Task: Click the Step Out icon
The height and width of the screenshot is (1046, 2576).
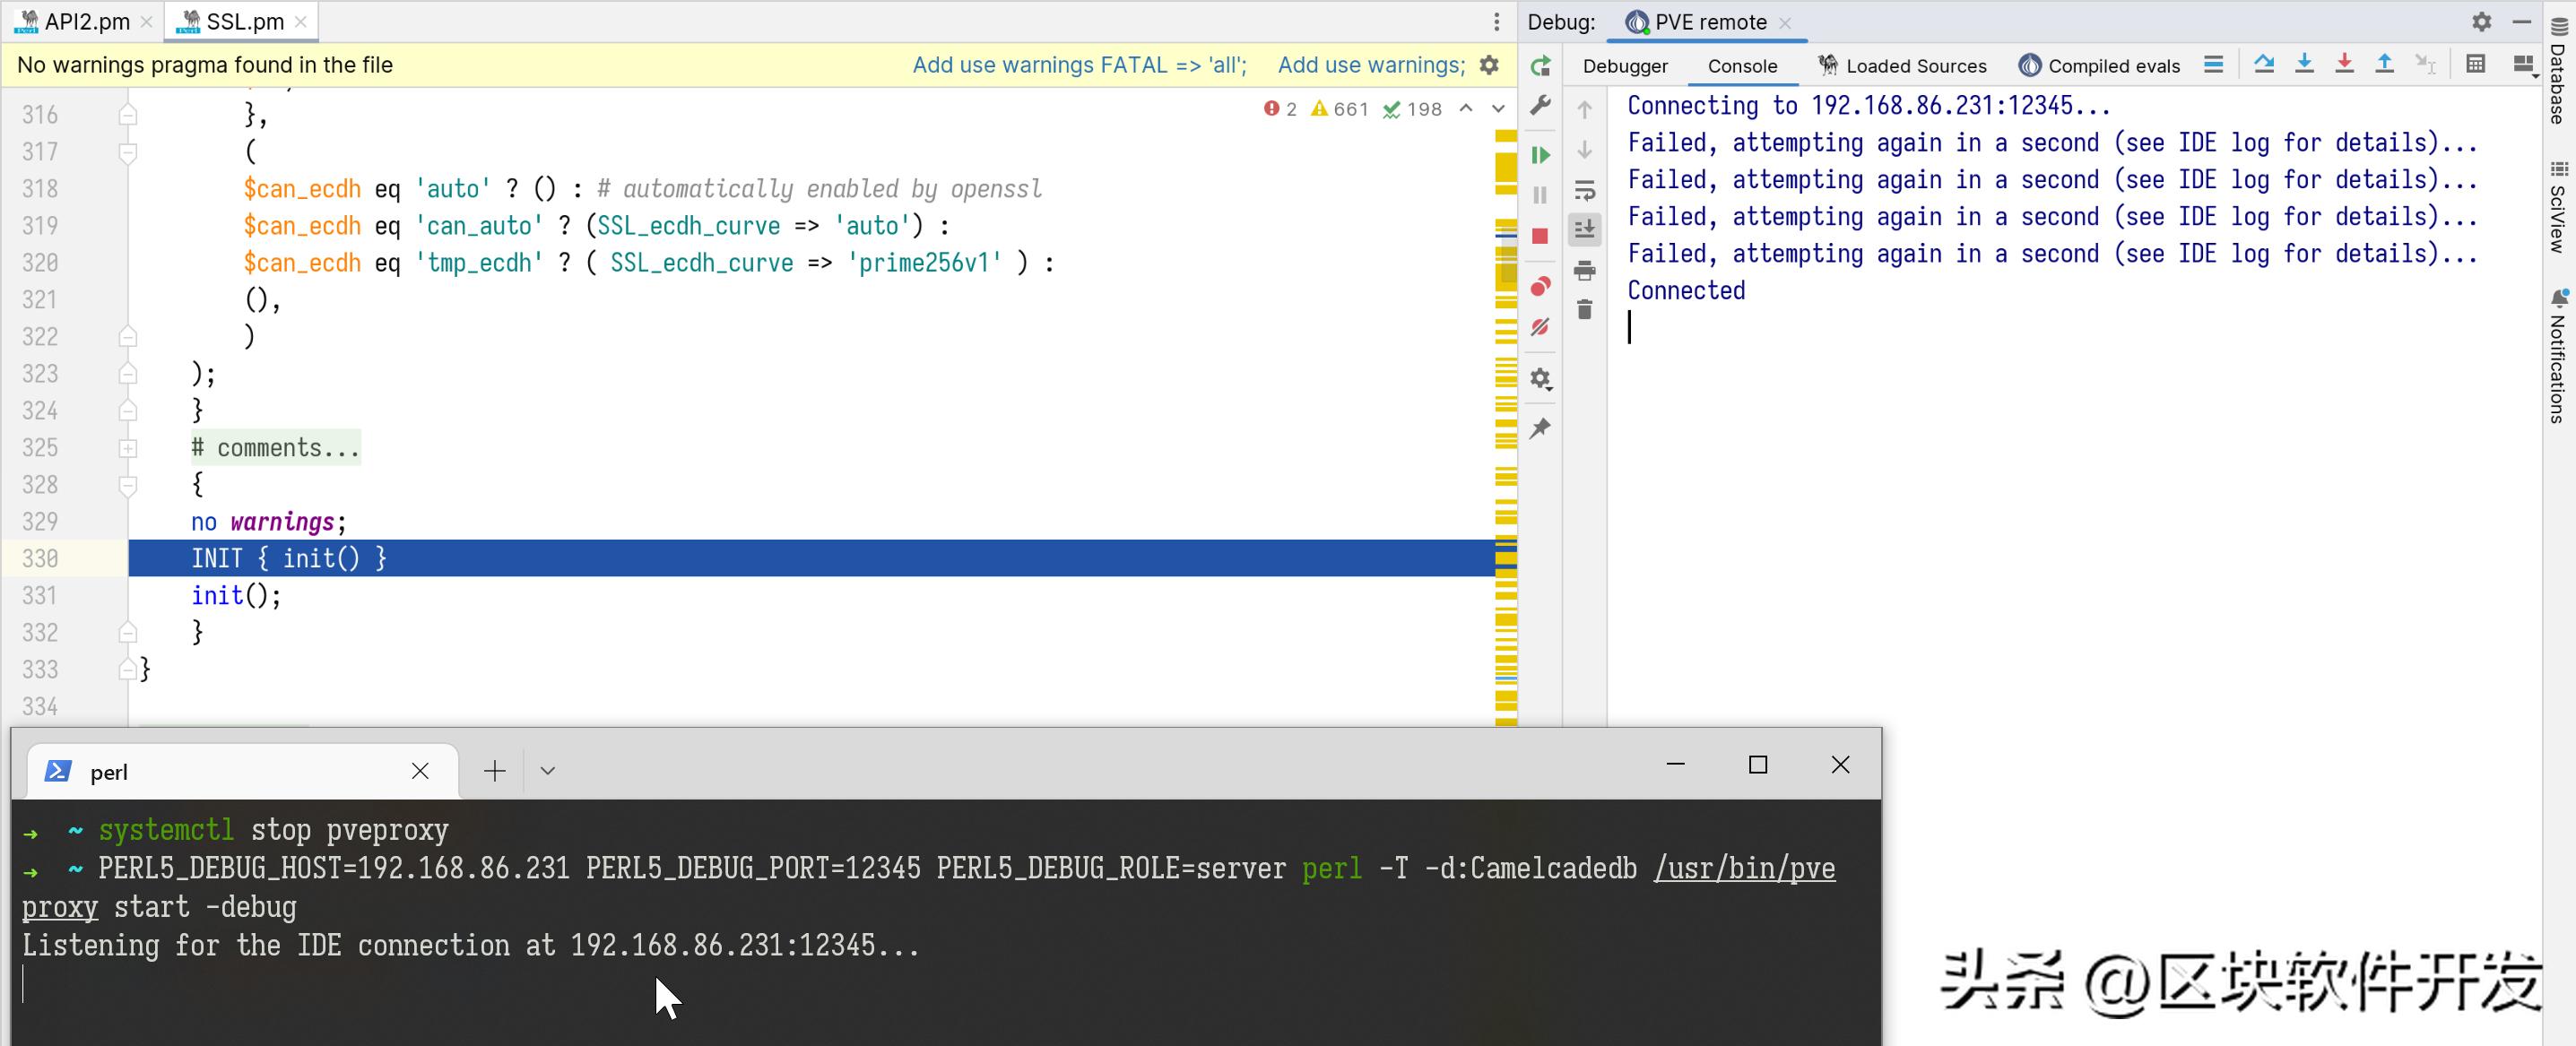Action: click(x=2384, y=65)
